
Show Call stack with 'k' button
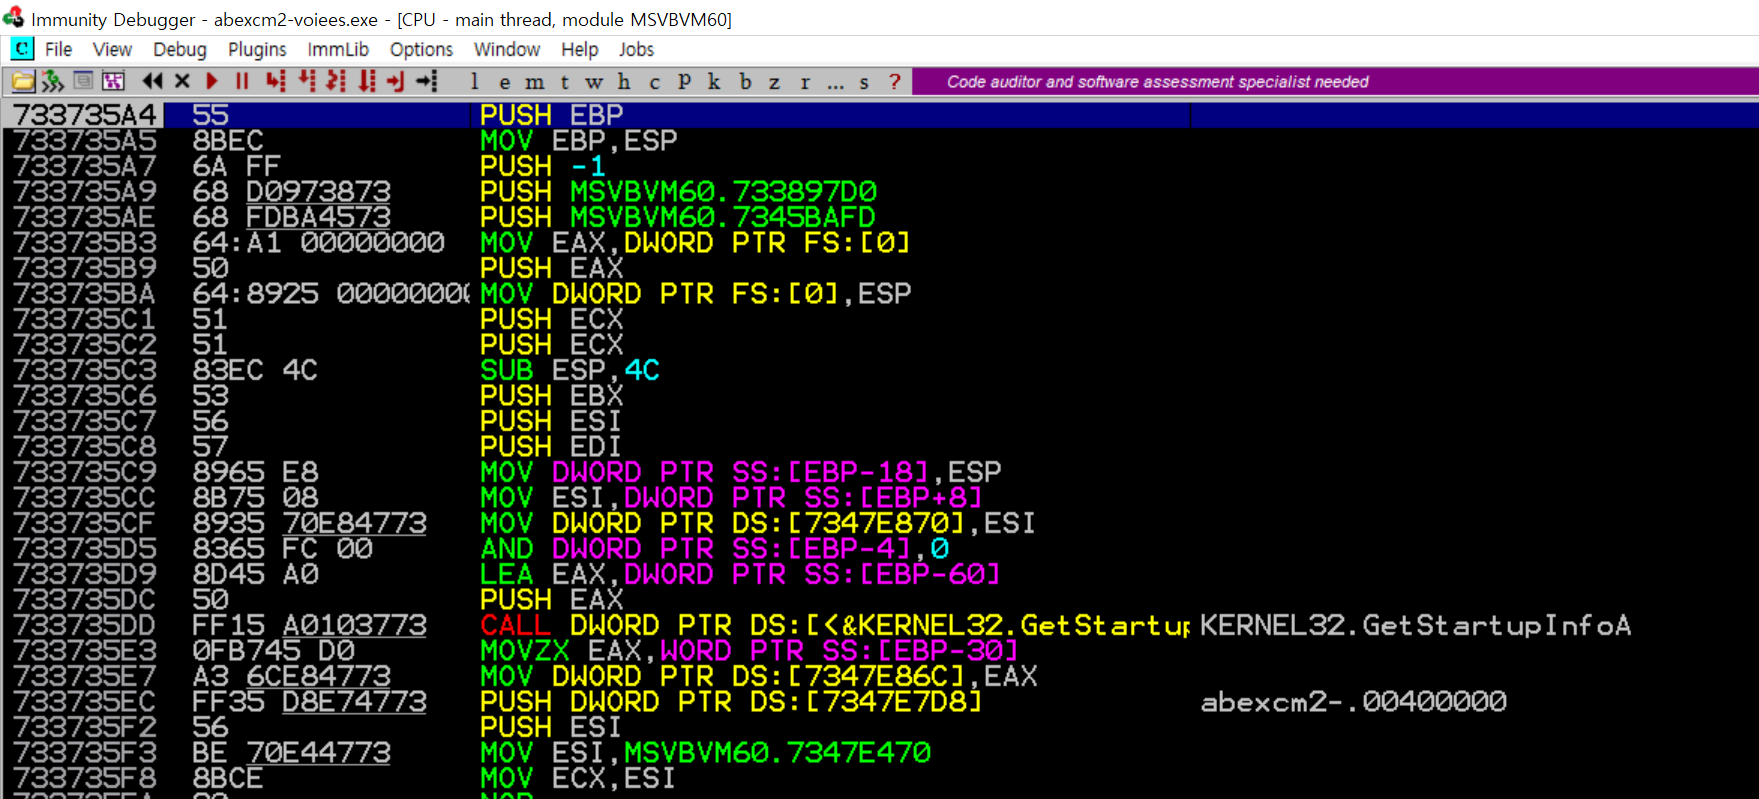point(714,82)
